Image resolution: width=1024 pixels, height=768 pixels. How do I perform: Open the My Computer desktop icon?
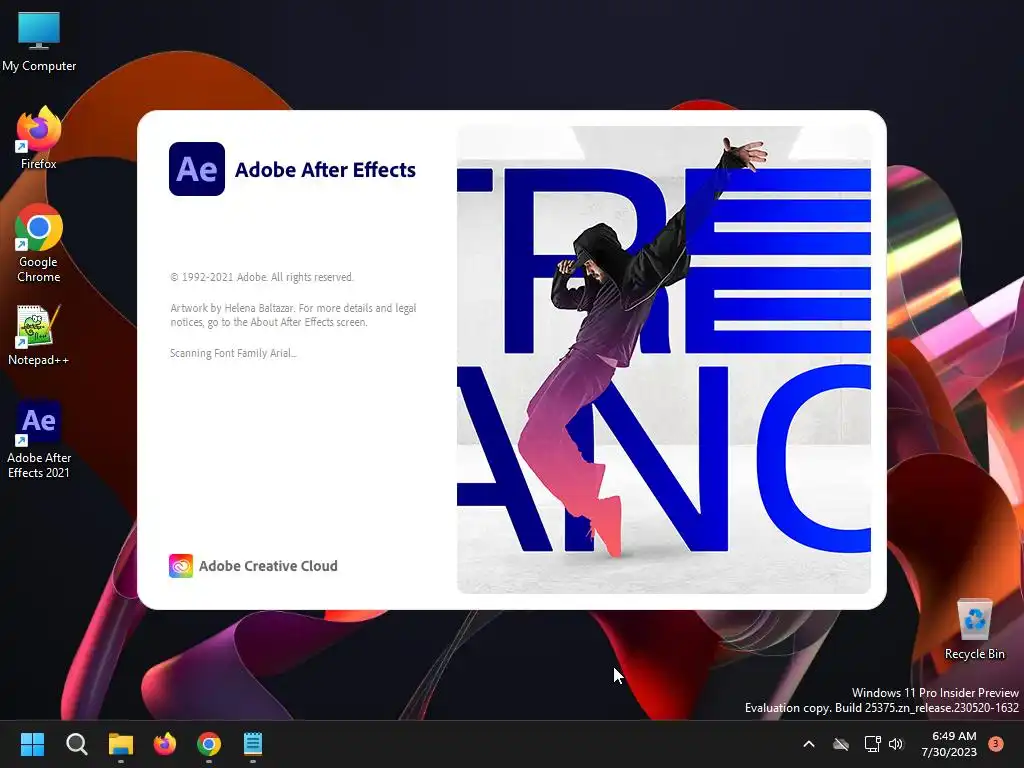[x=39, y=41]
